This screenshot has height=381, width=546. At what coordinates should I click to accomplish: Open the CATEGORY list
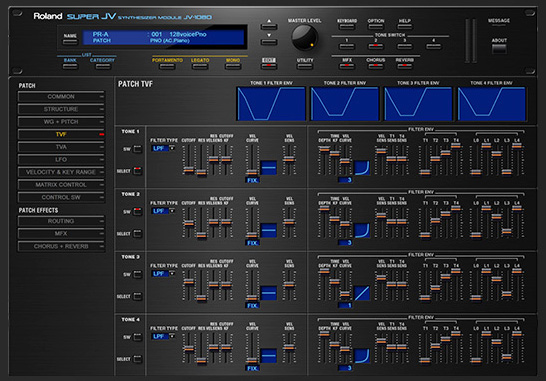(102, 66)
